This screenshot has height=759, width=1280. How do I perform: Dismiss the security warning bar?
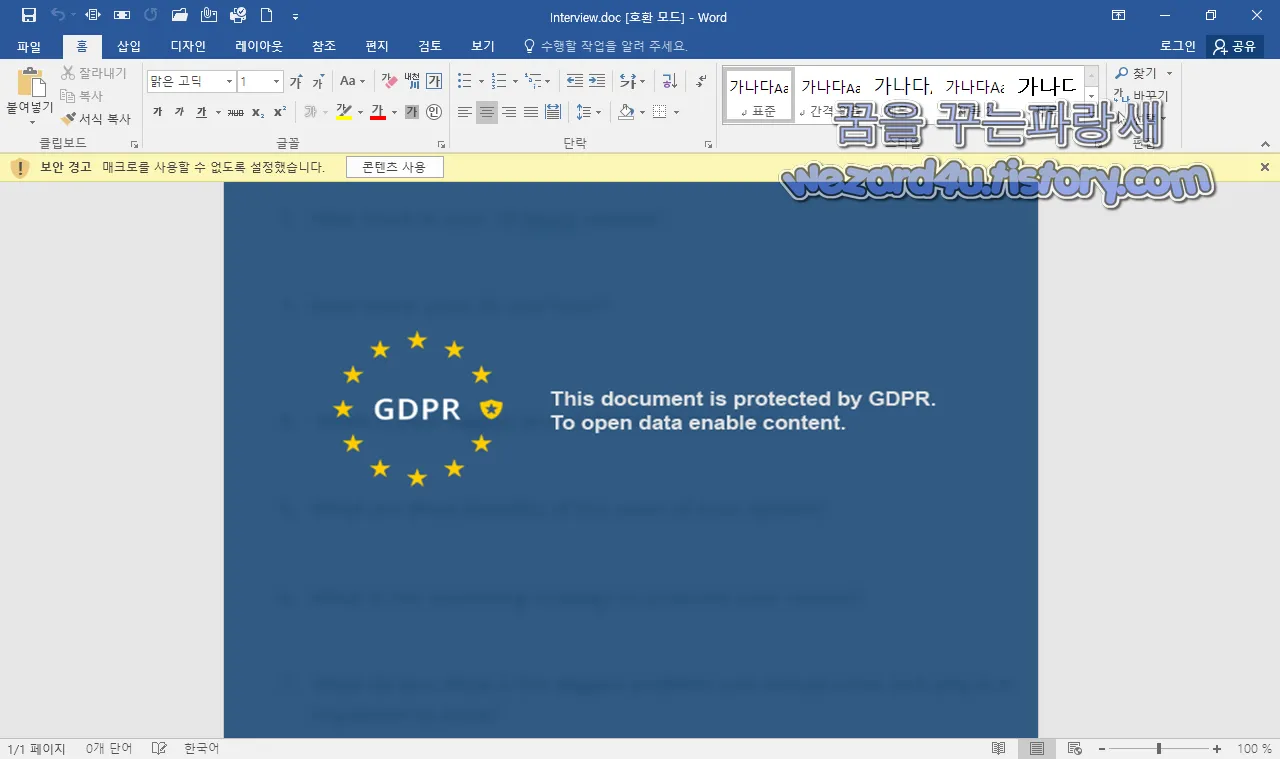click(1265, 167)
